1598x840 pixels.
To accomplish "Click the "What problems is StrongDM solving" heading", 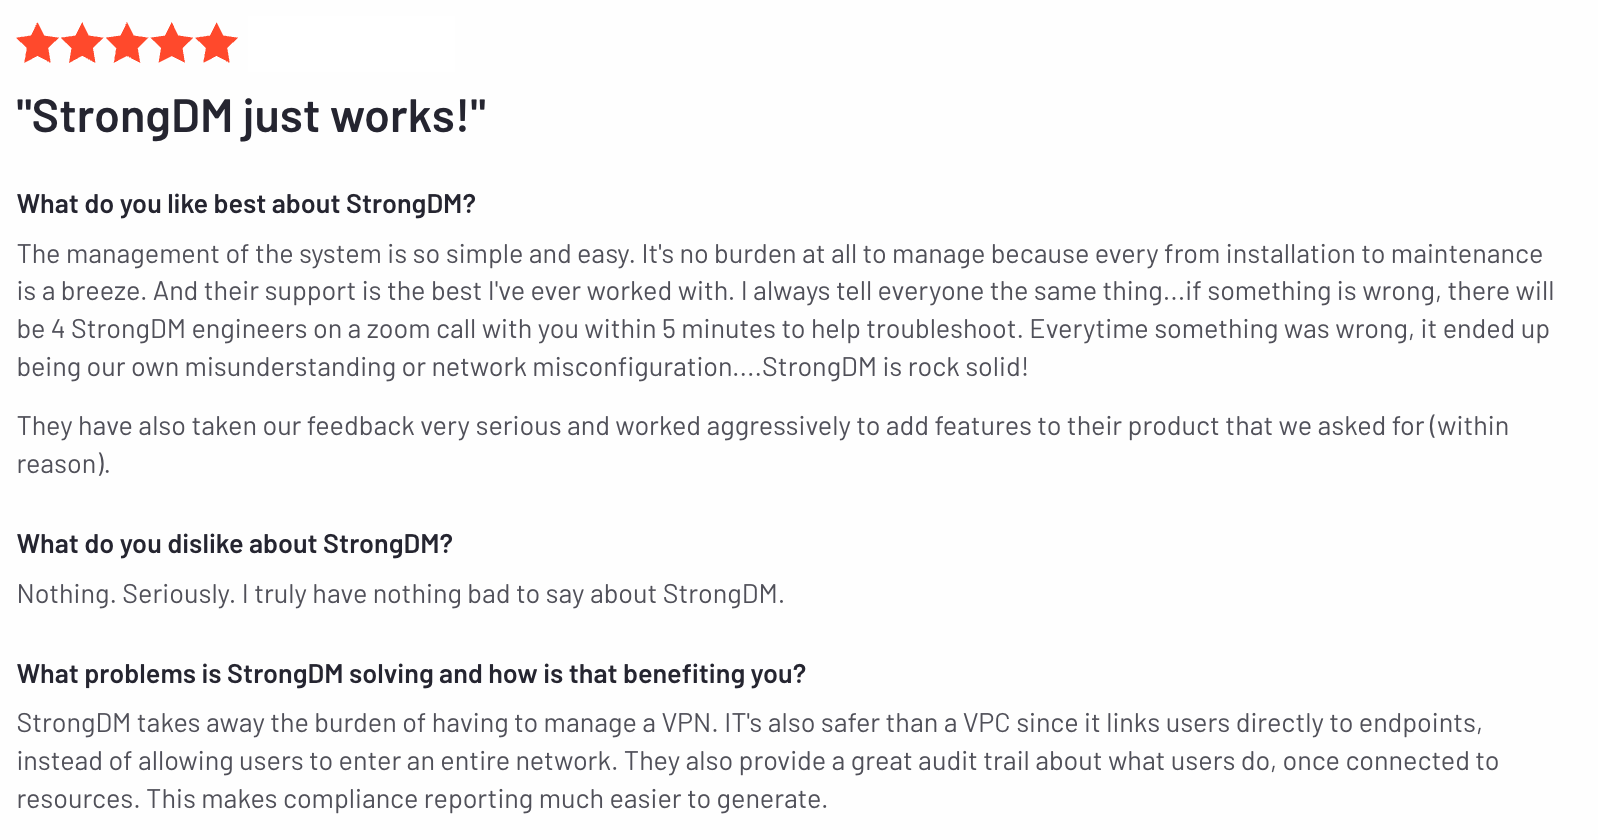I will (x=411, y=674).
